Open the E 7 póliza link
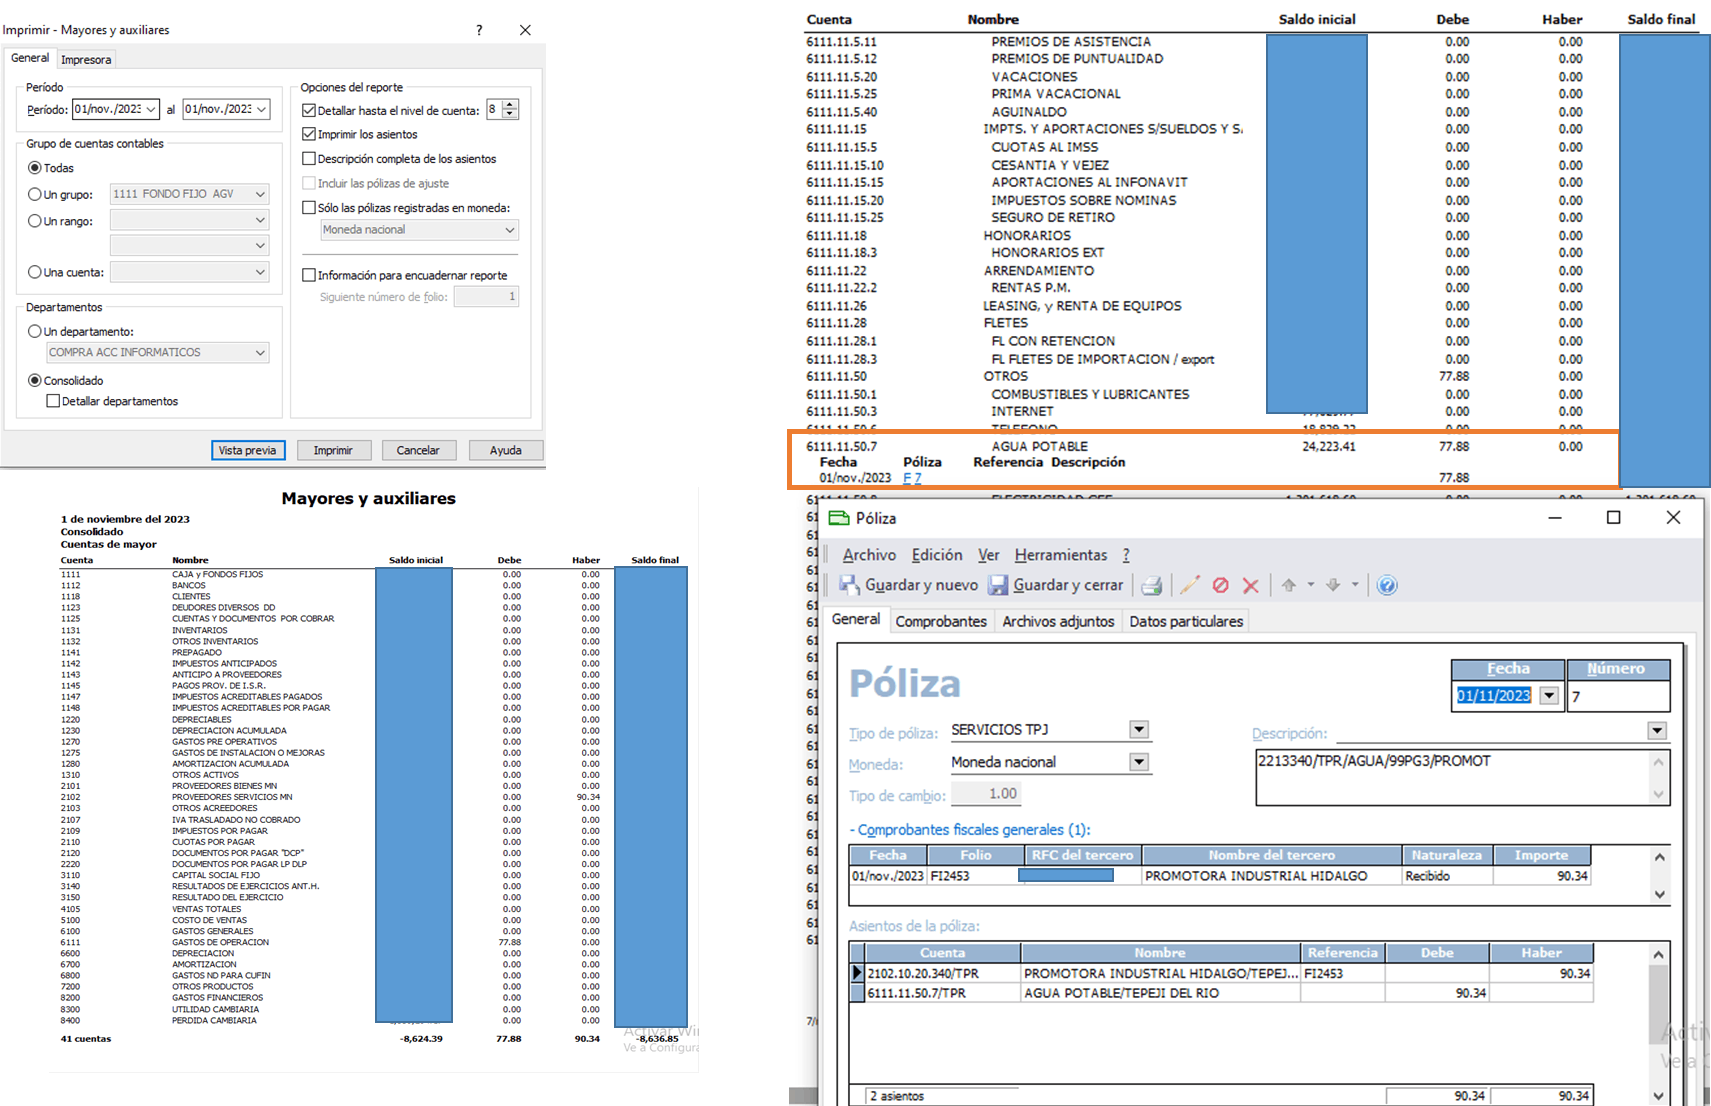Image resolution: width=1711 pixels, height=1106 pixels. (x=912, y=478)
